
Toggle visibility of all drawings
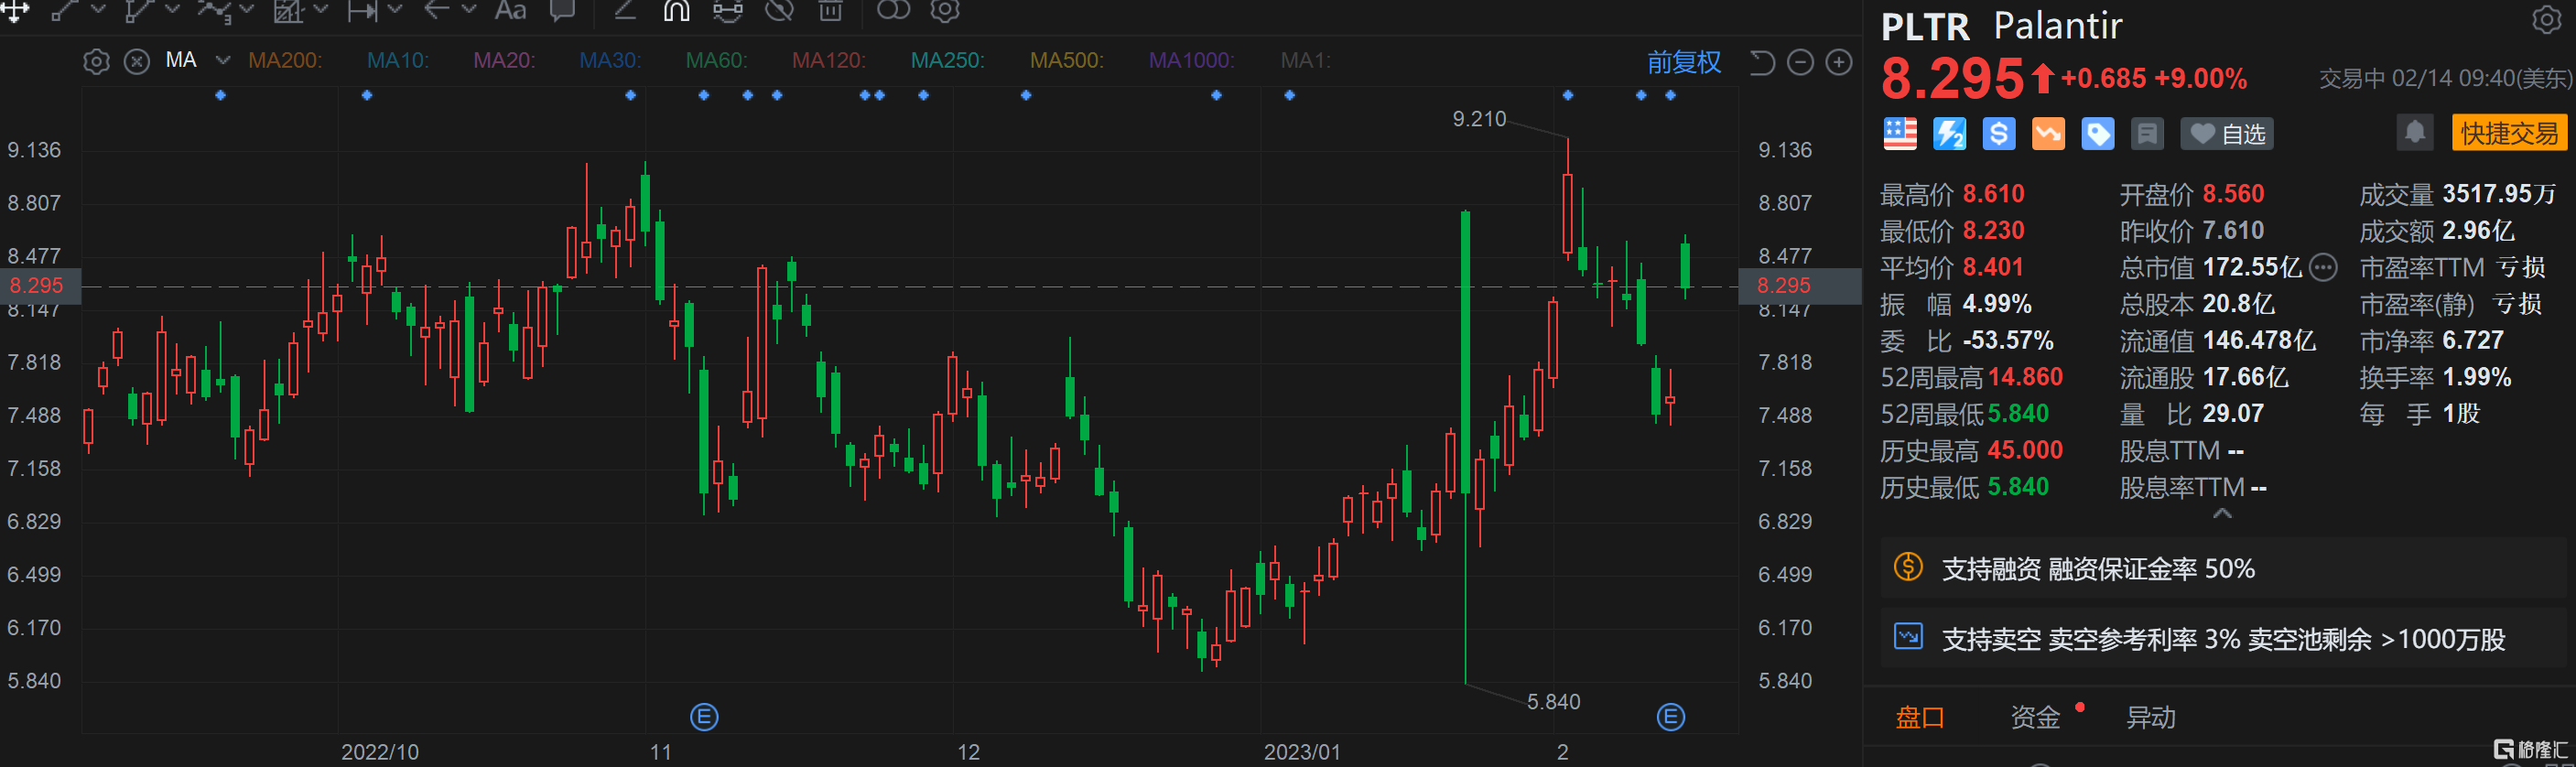point(779,10)
